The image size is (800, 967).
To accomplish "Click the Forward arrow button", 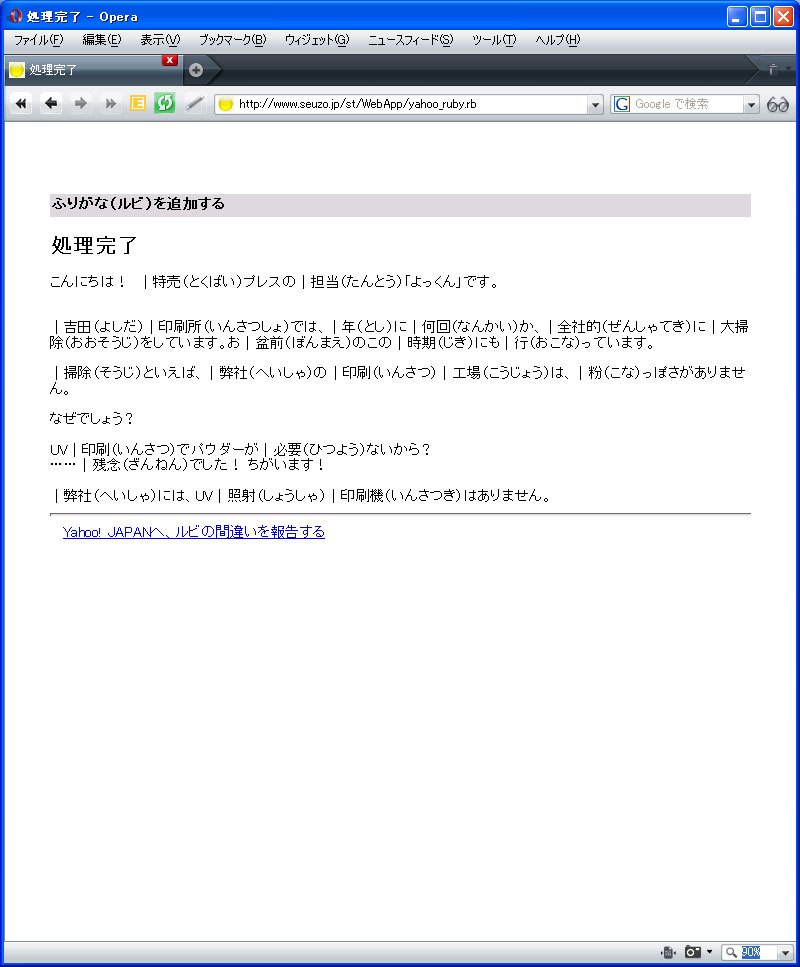I will (x=80, y=104).
